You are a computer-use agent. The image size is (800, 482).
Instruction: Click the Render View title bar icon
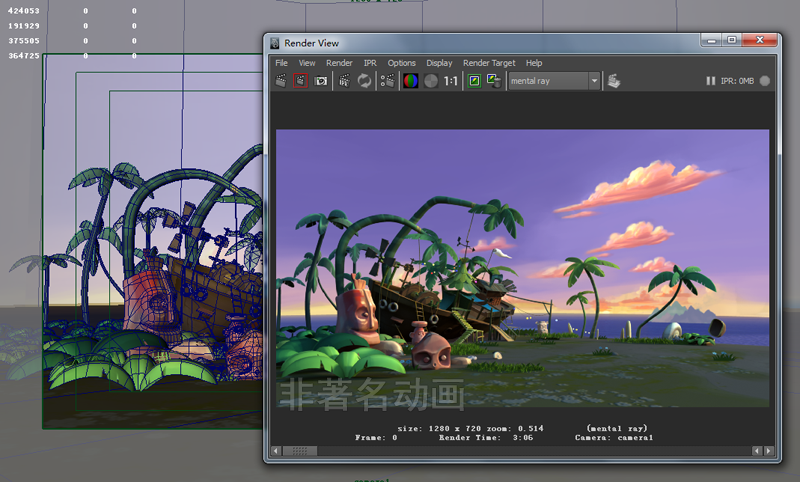(275, 43)
